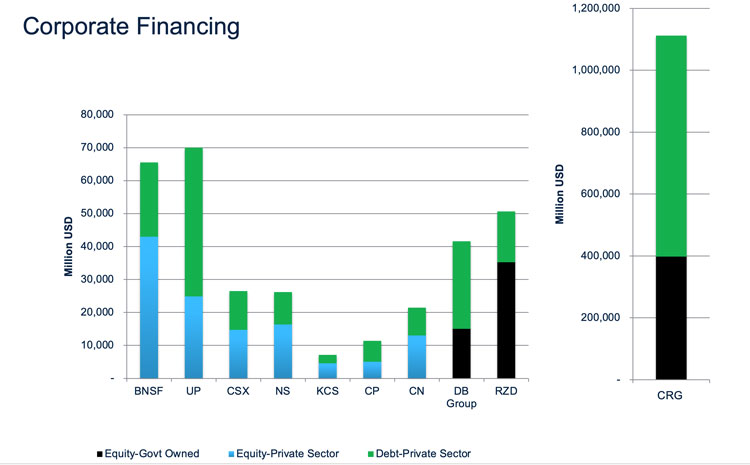Click the left chart Million USD axis title
750x465 pixels.
68,246
